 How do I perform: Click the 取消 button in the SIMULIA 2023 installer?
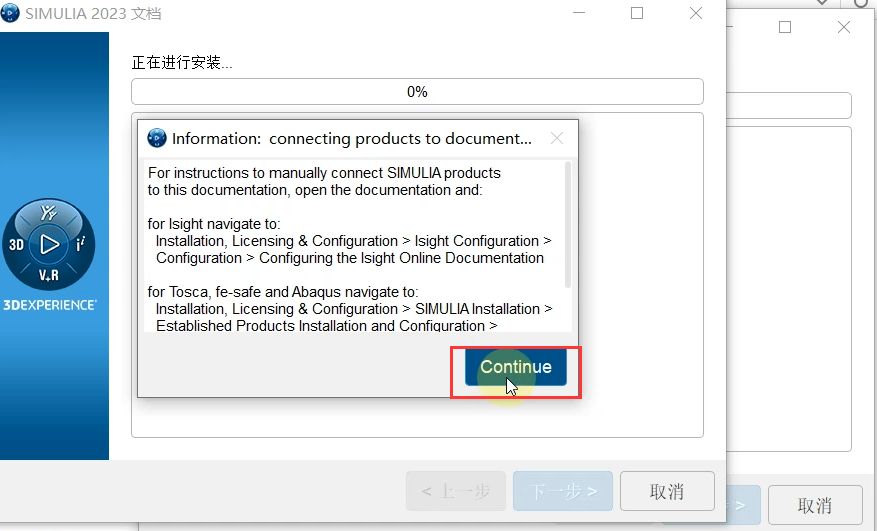(667, 491)
